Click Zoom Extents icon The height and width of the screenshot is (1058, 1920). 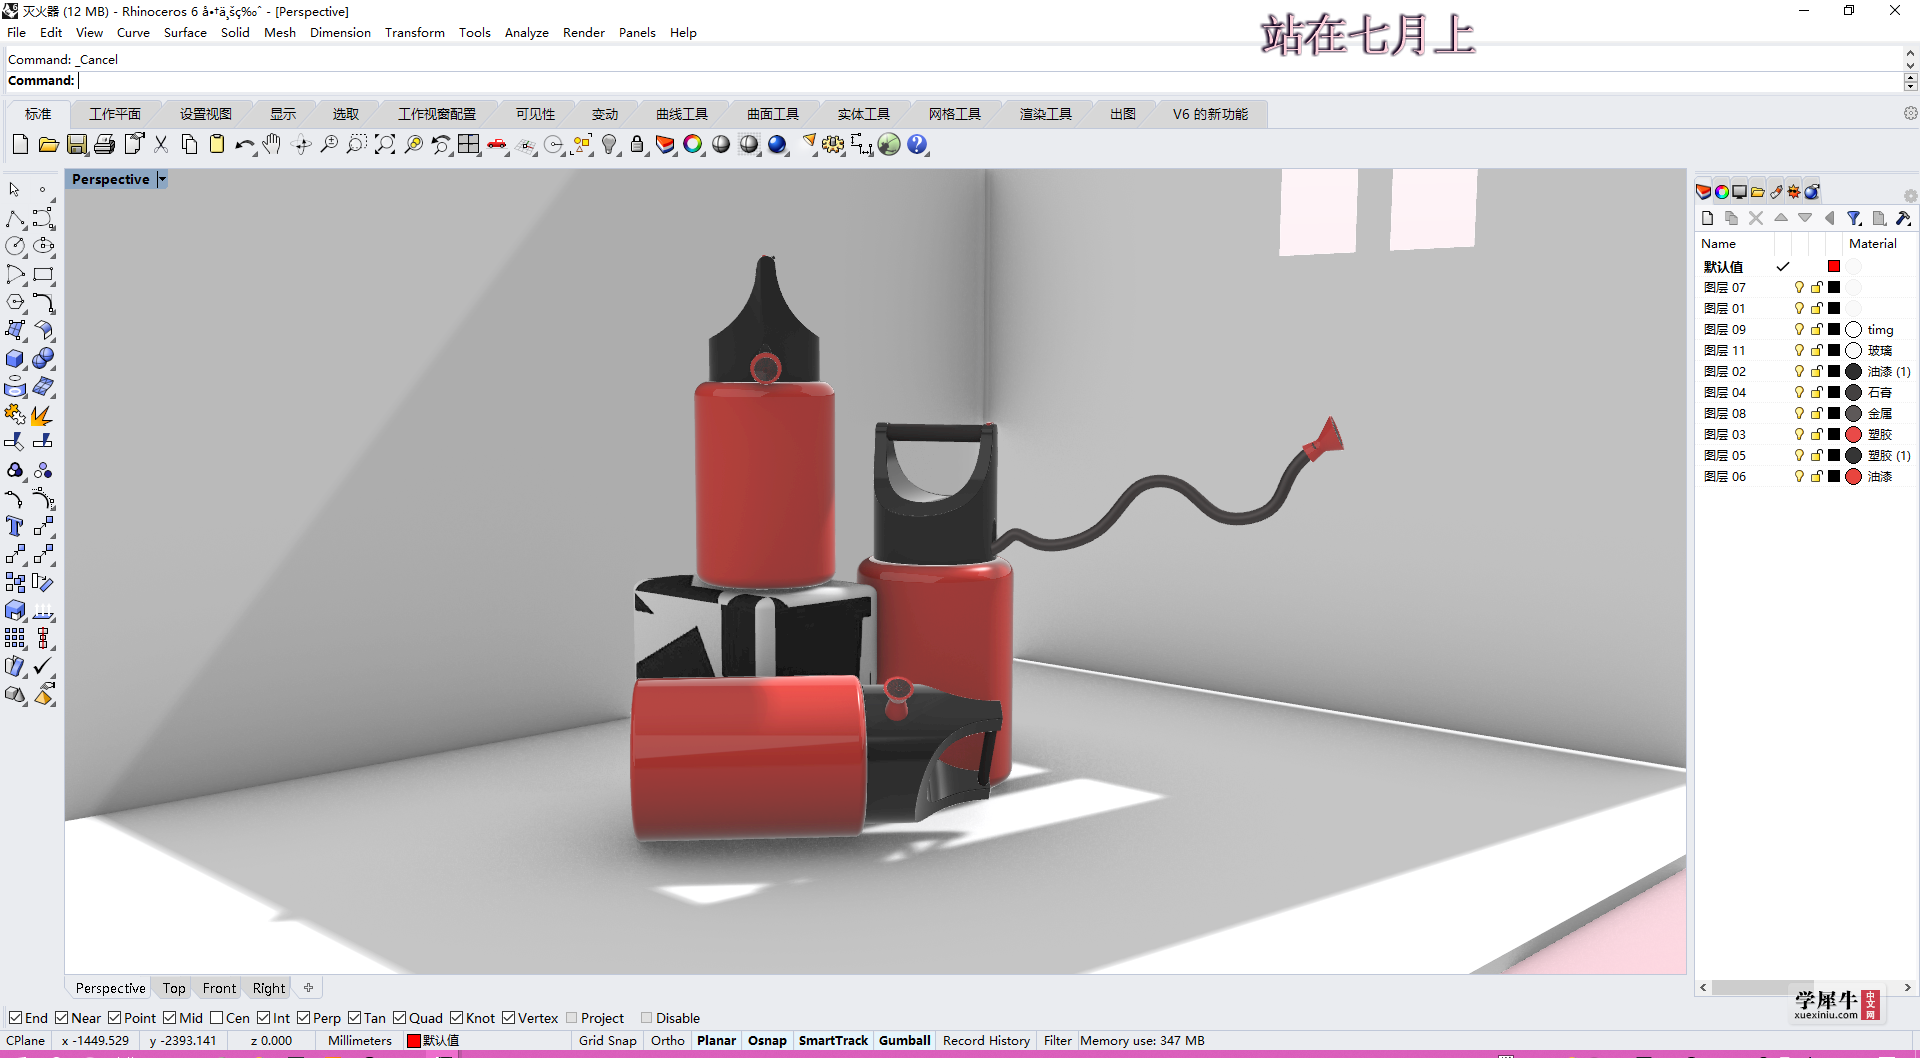pyautogui.click(x=385, y=145)
